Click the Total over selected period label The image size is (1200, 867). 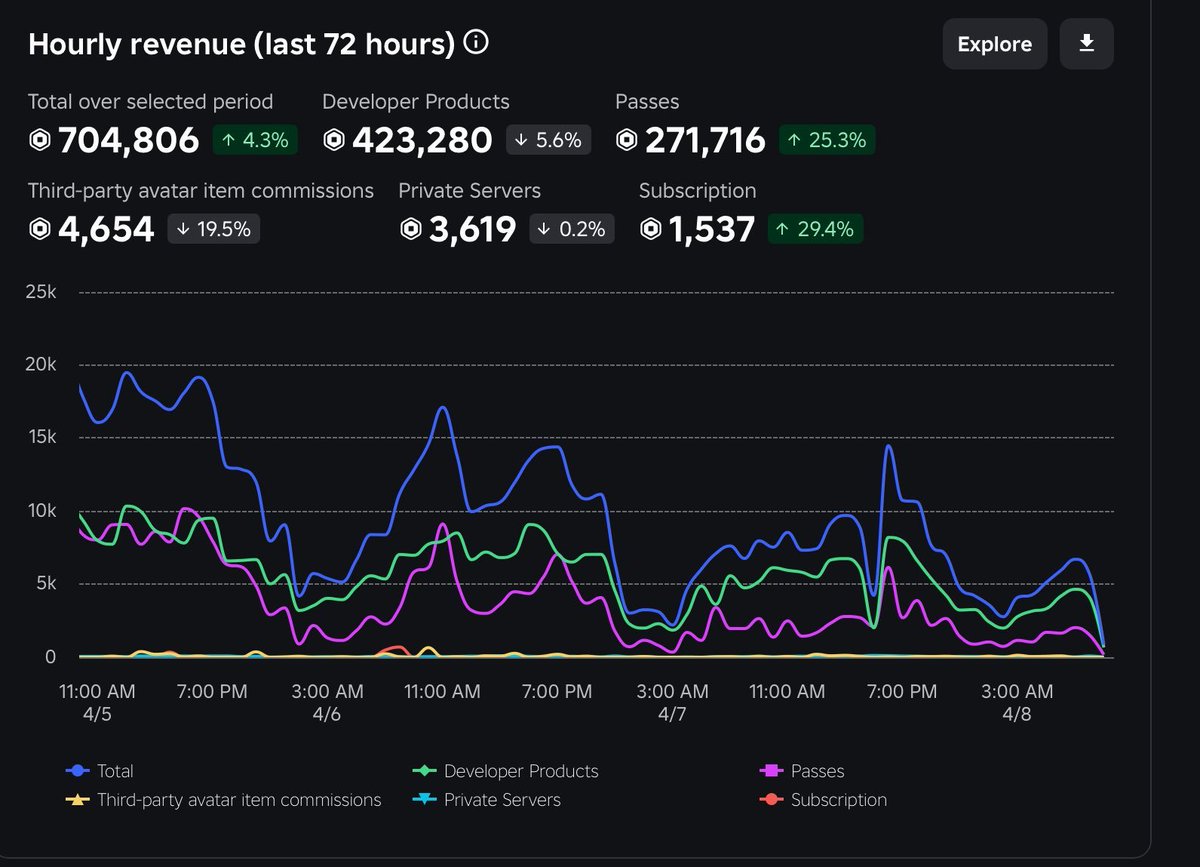click(150, 102)
